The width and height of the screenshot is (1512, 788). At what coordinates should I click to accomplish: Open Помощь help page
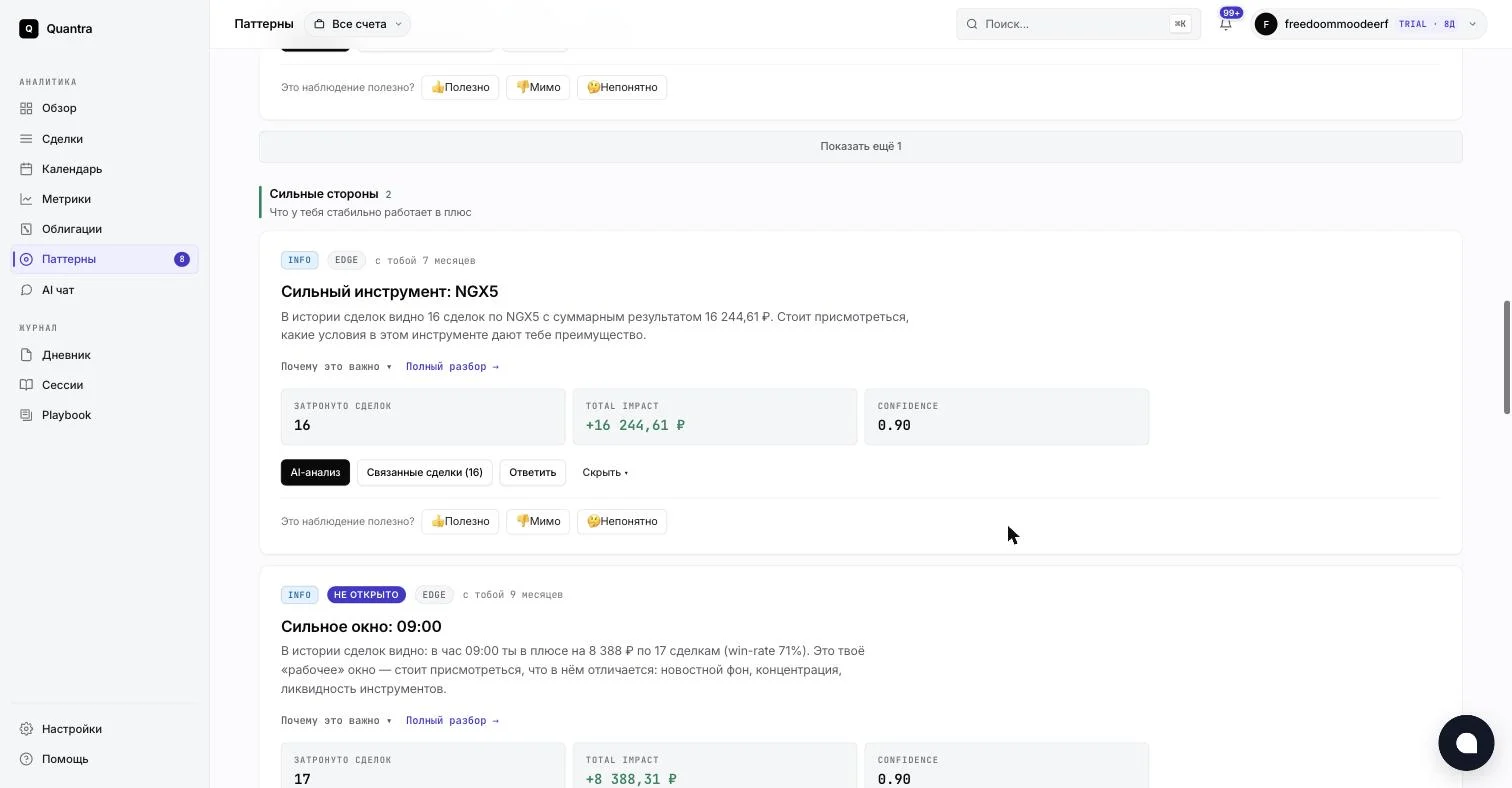pyautogui.click(x=105, y=759)
